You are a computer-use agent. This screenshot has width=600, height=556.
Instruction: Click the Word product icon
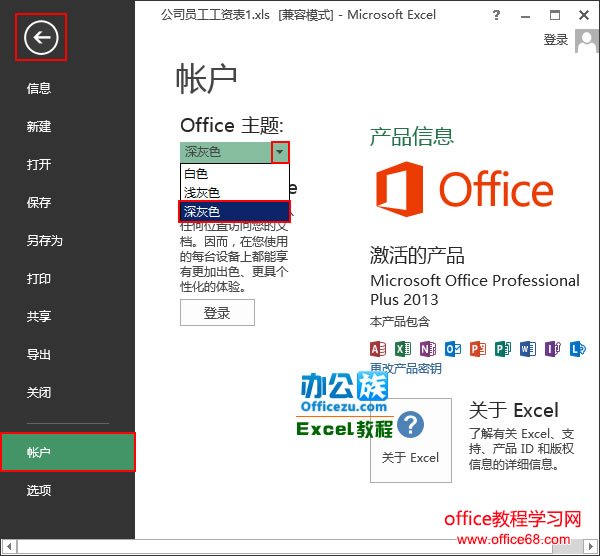pyautogui.click(x=528, y=349)
